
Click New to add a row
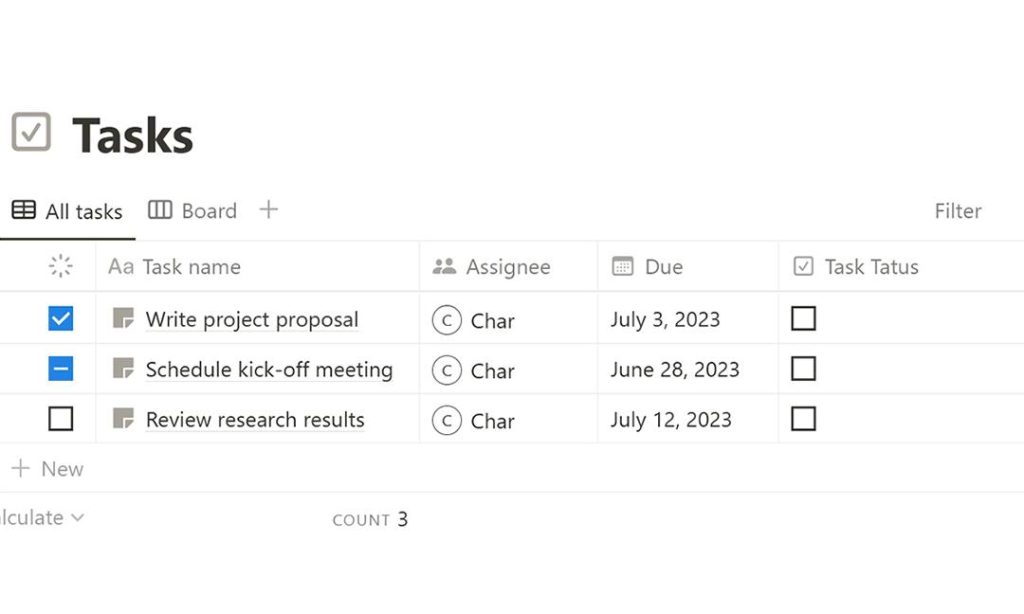tap(48, 468)
